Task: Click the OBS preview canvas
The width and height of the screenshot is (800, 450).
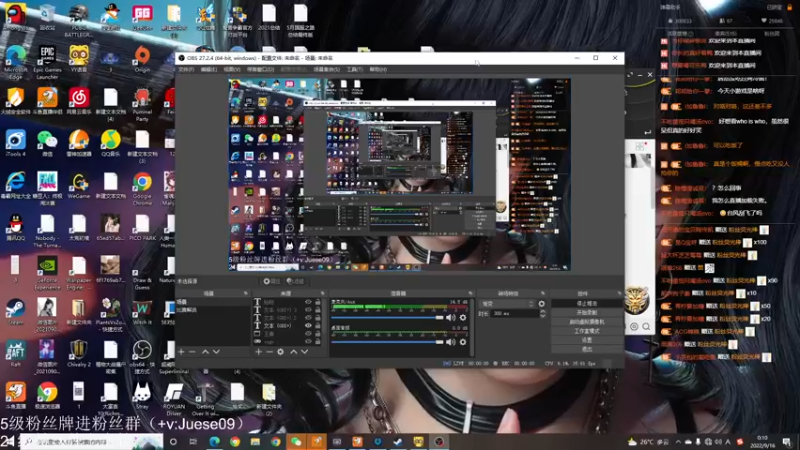Action: (x=399, y=174)
